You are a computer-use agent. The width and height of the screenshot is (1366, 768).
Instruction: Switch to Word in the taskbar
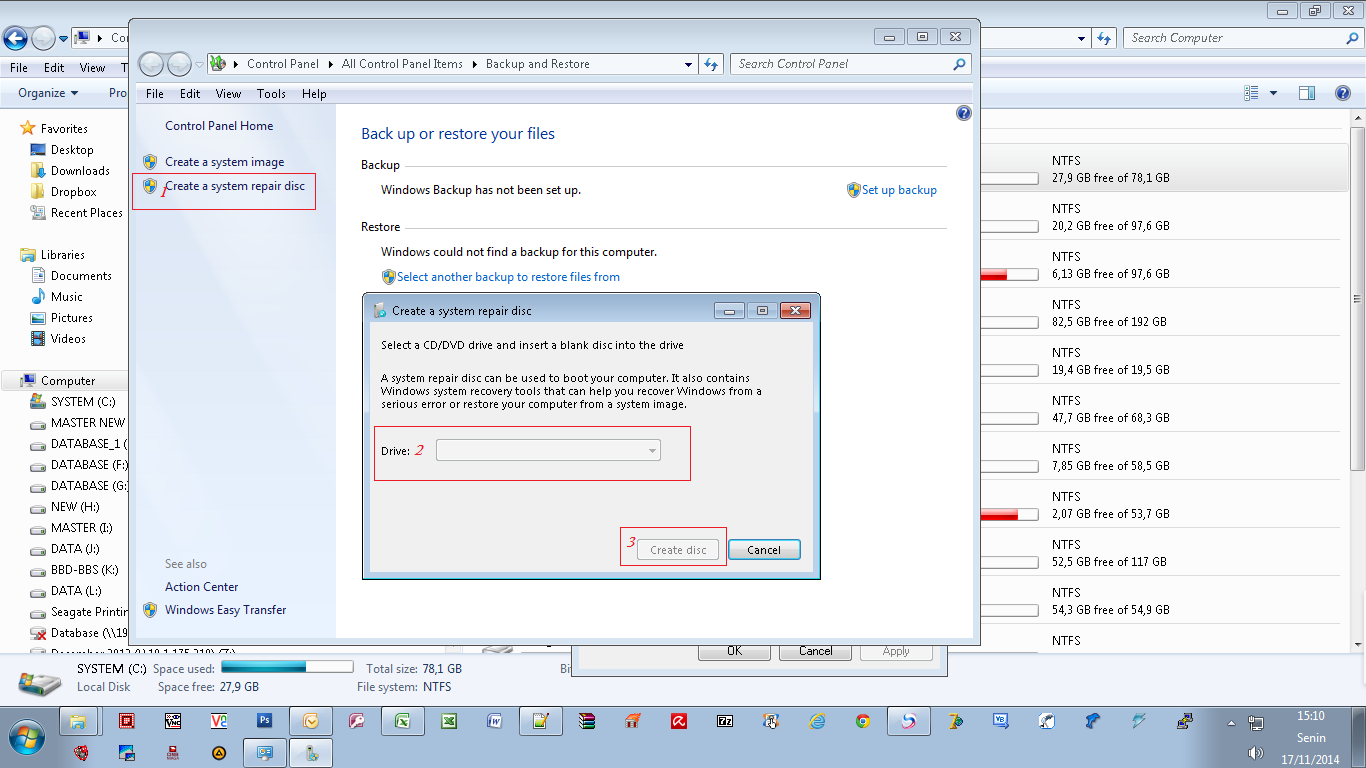click(x=495, y=720)
